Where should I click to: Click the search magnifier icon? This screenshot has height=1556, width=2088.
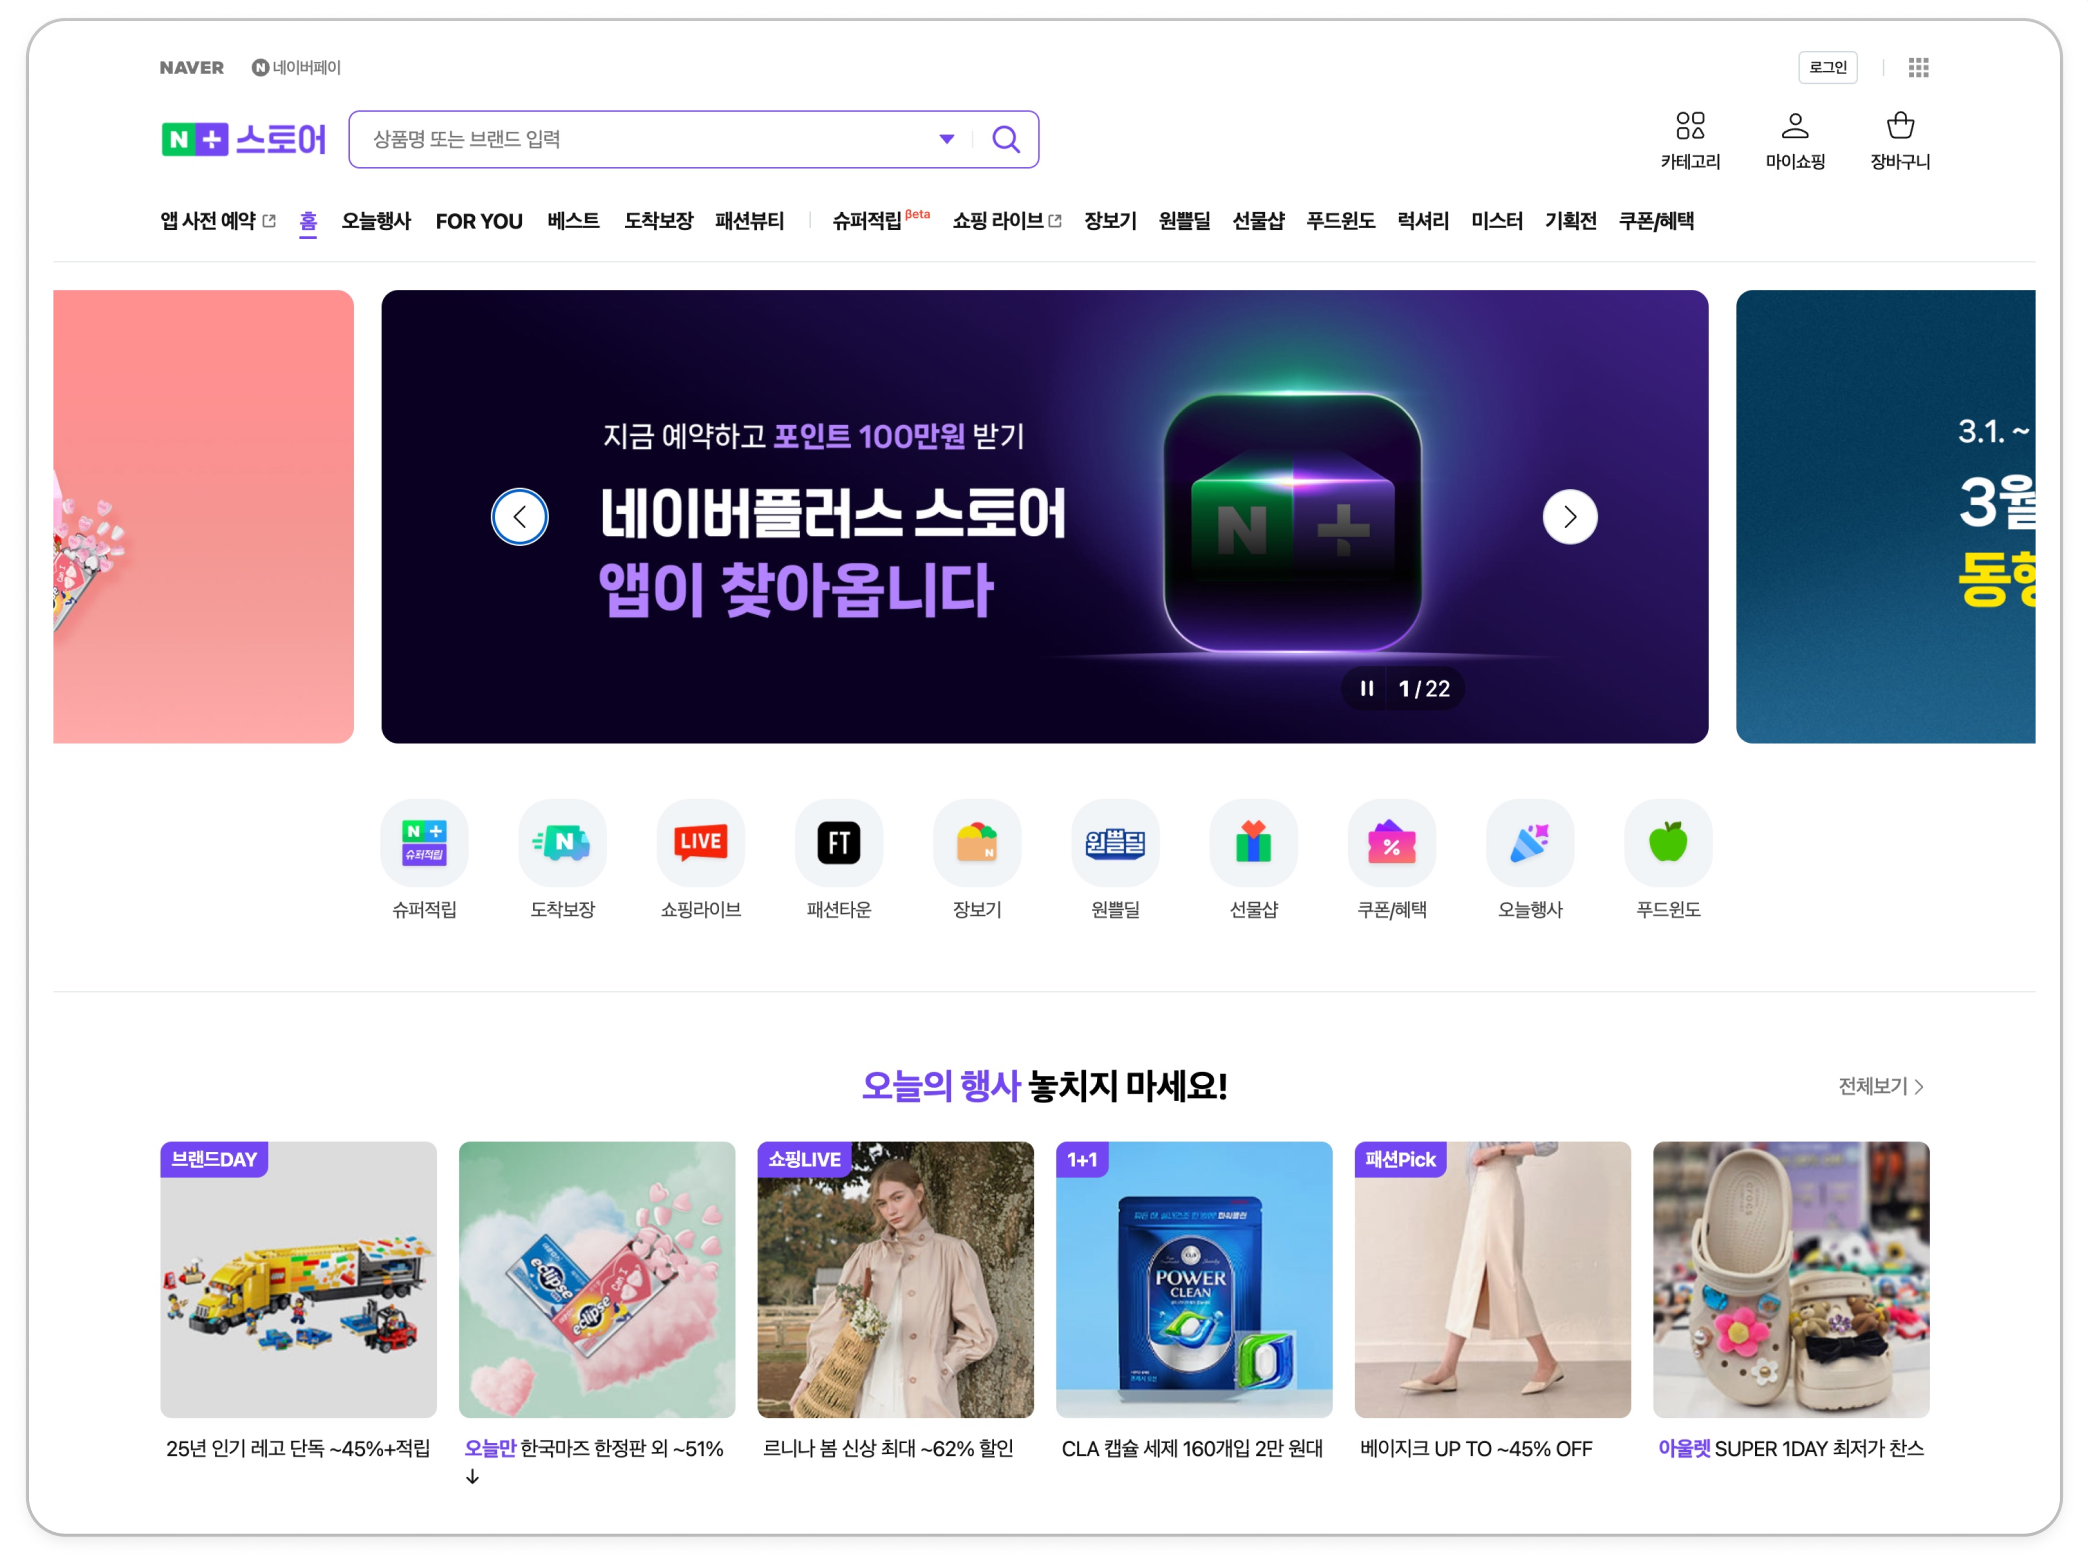coord(1006,139)
